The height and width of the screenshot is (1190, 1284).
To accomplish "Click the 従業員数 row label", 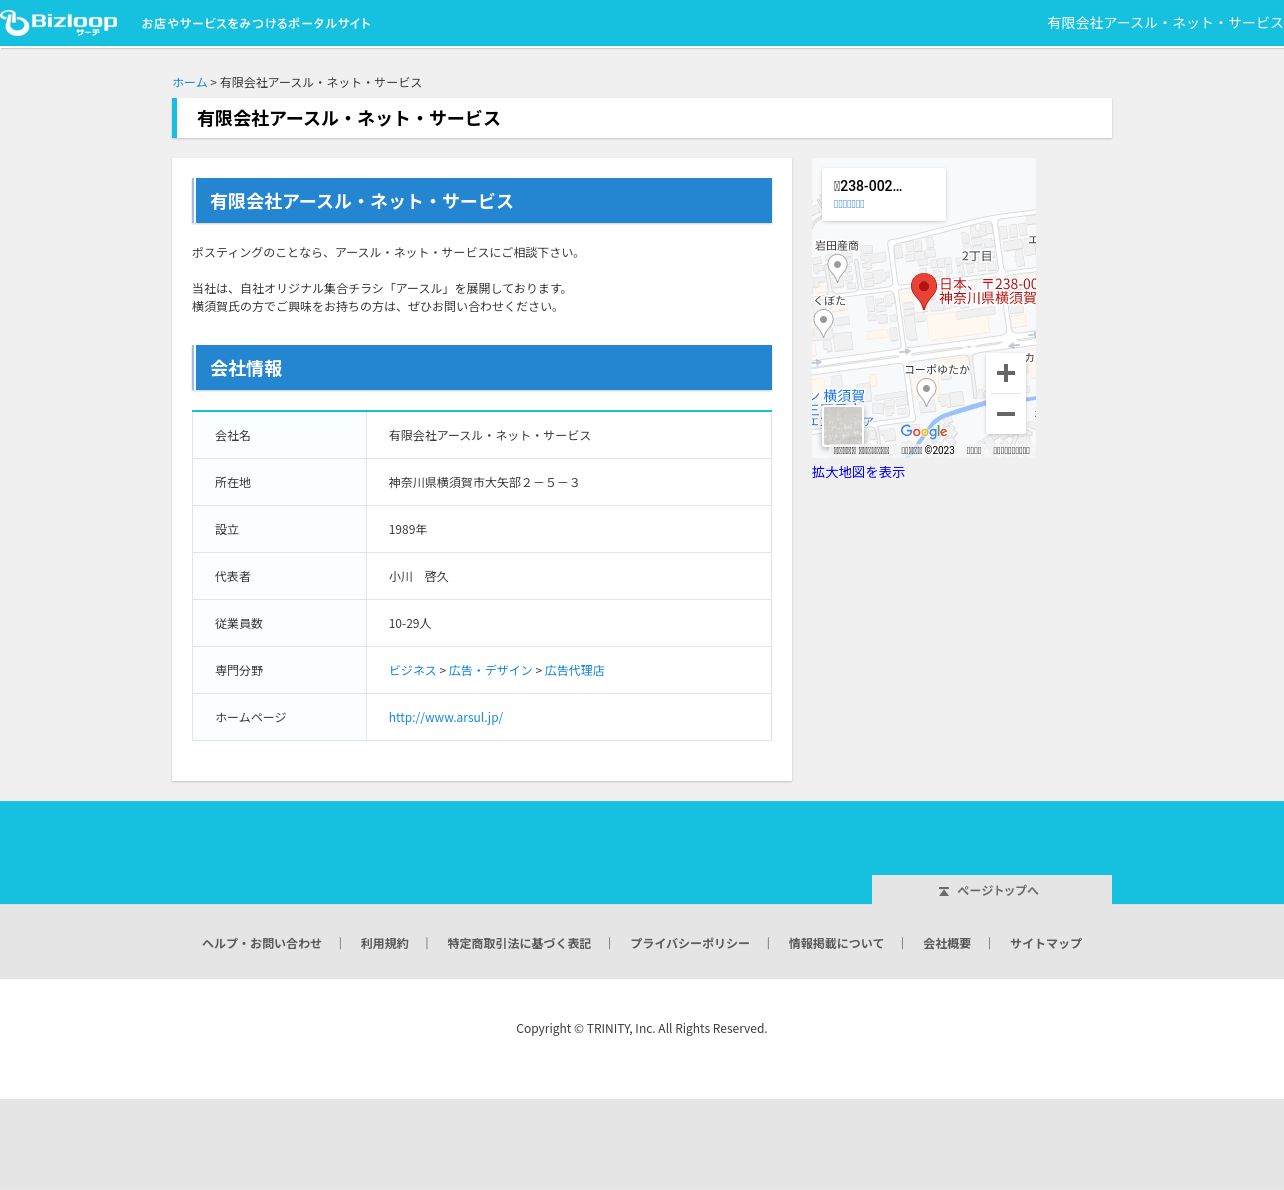I will pyautogui.click(x=239, y=623).
